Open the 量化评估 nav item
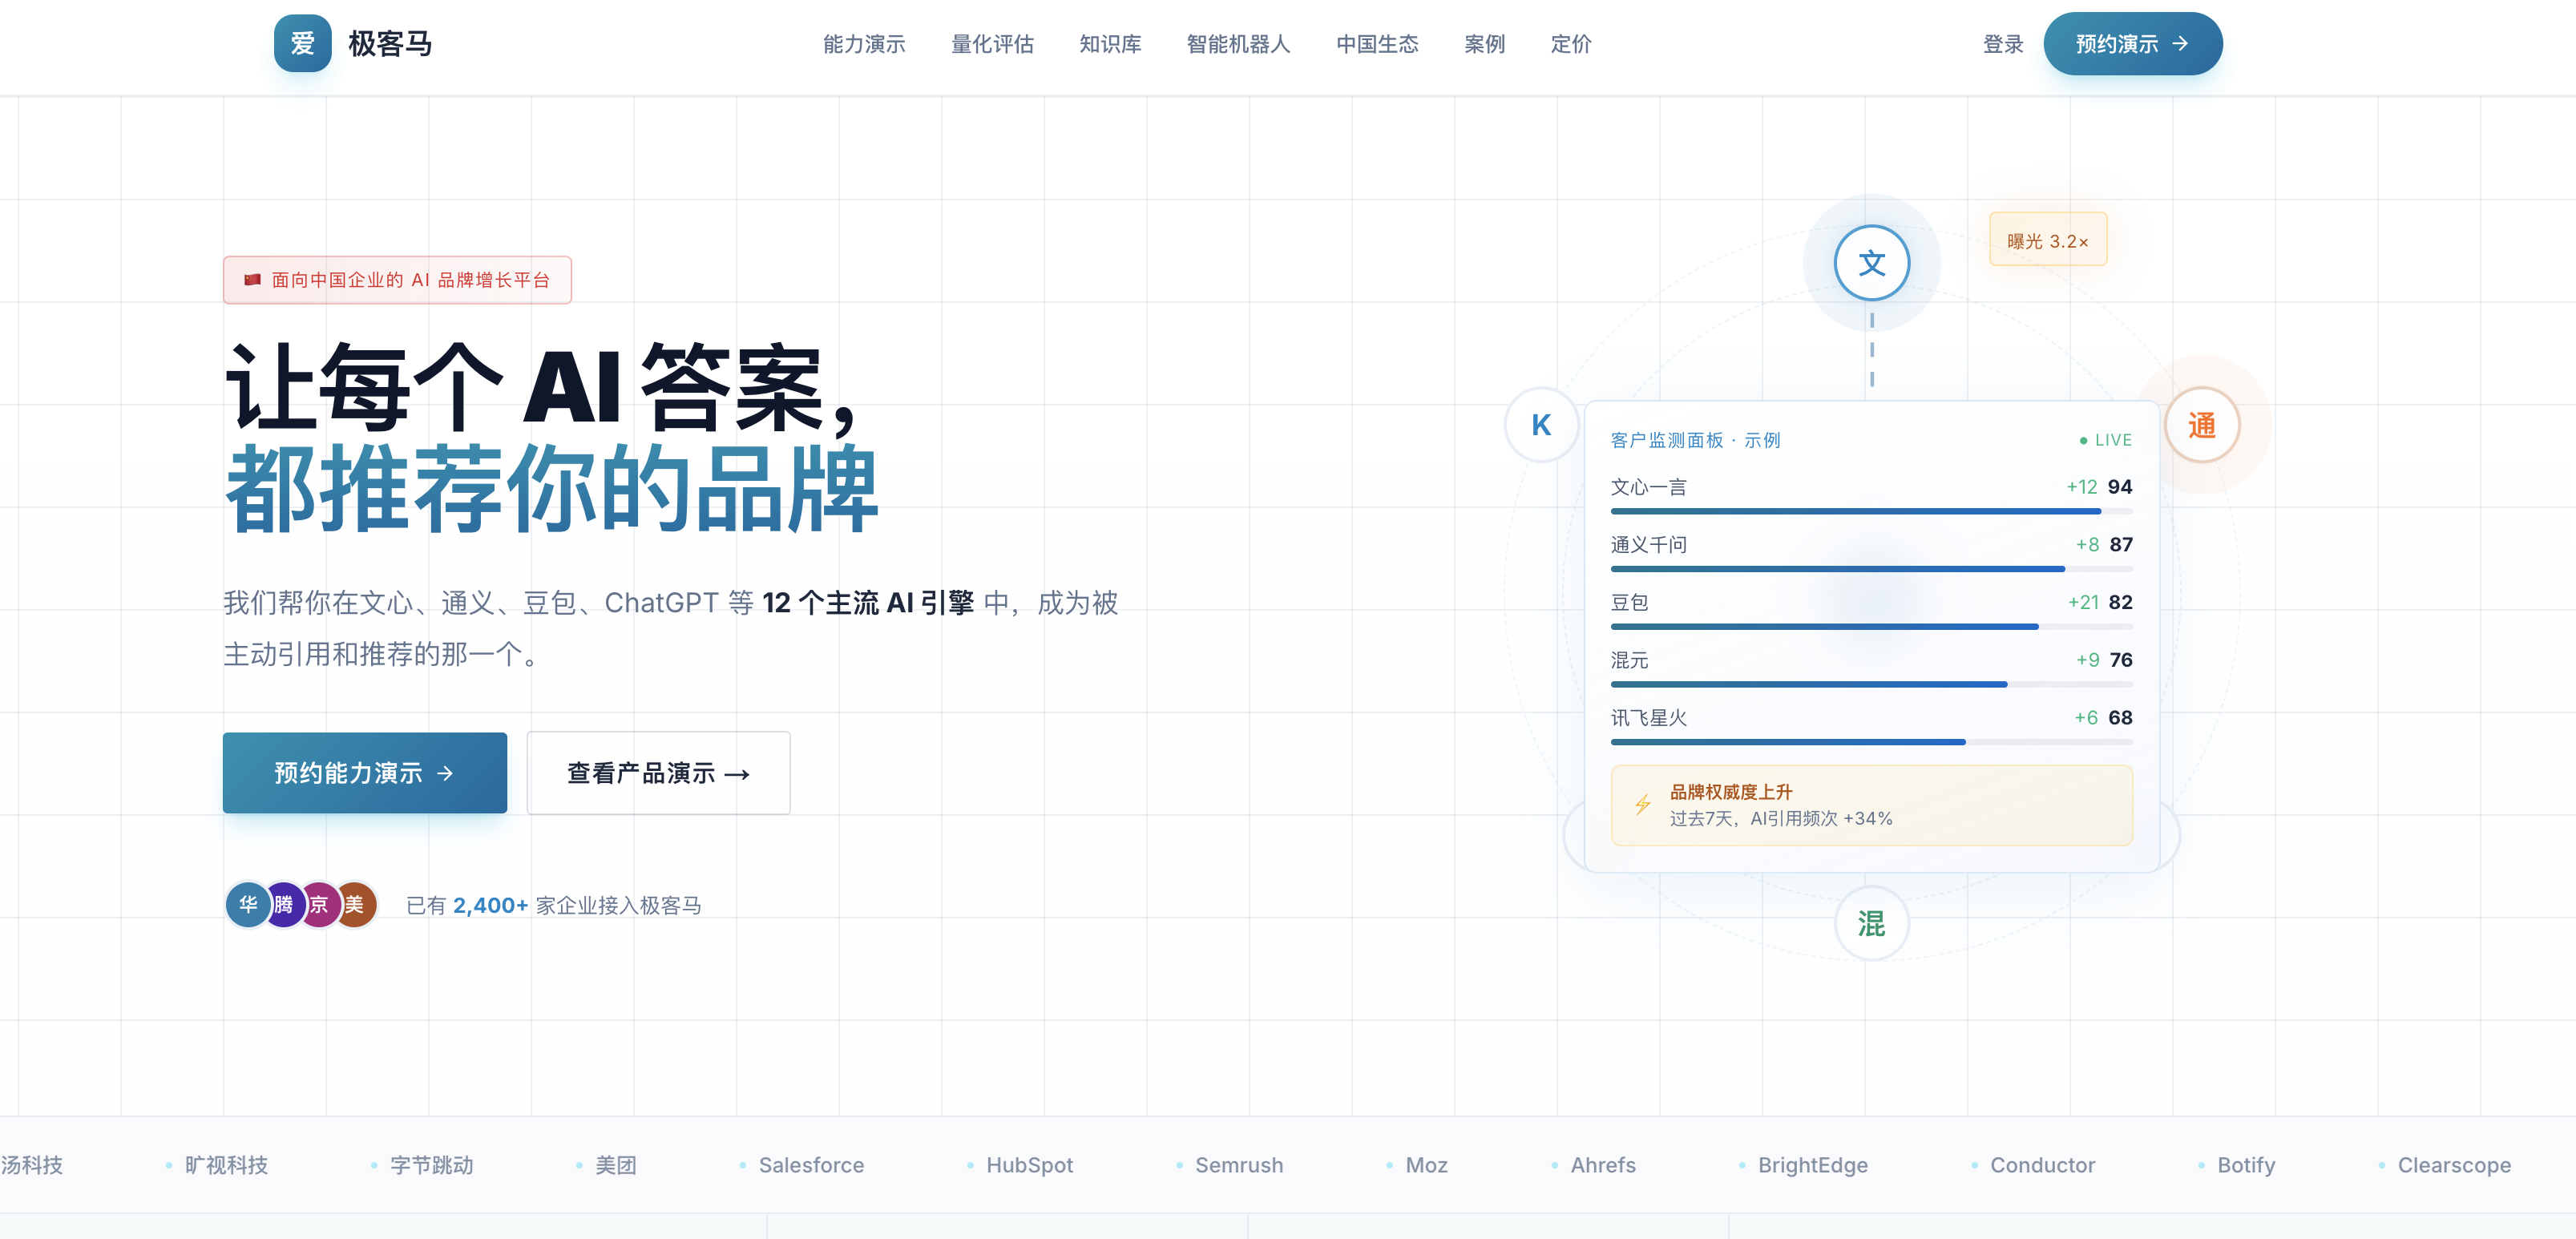This screenshot has width=2576, height=1239. pos(992,44)
